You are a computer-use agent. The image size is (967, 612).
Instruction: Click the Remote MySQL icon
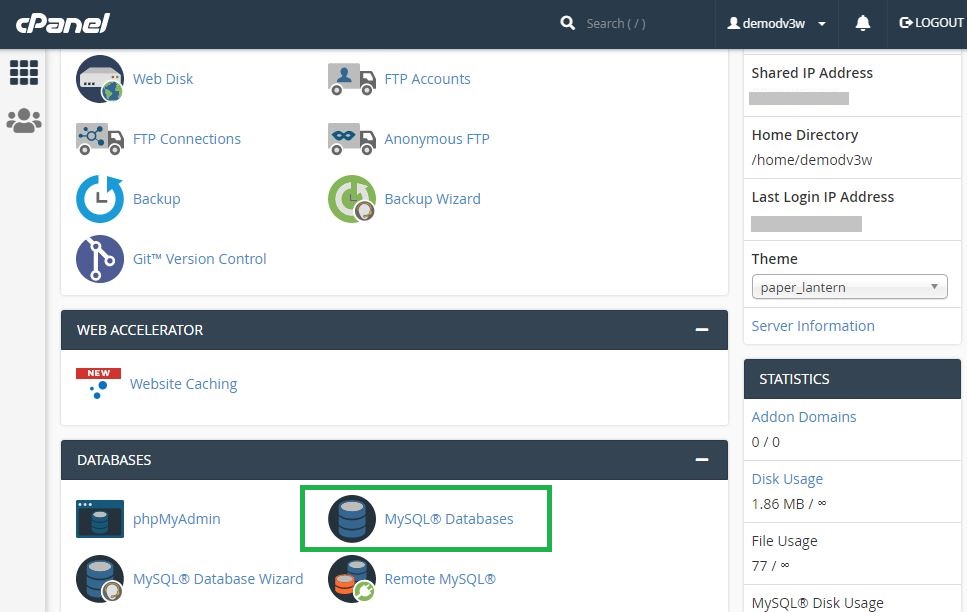point(352,579)
